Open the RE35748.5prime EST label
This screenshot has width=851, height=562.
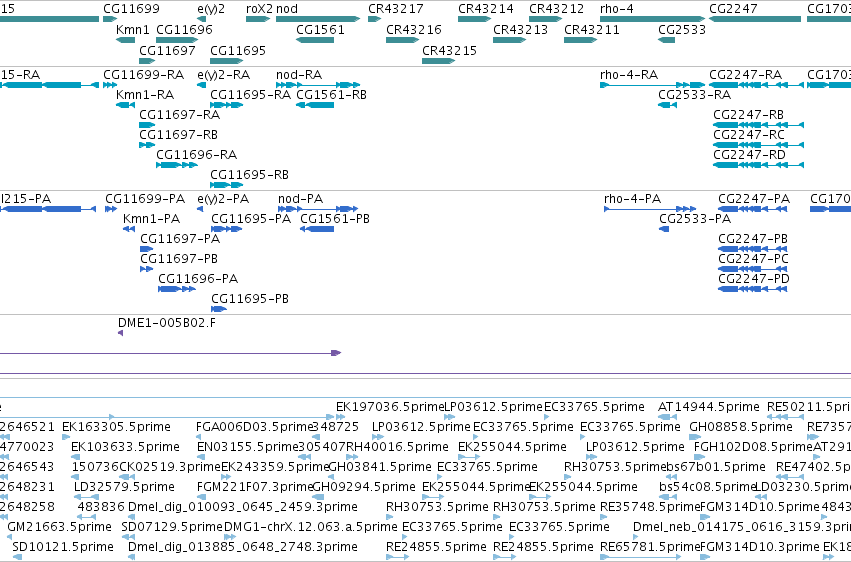click(650, 507)
